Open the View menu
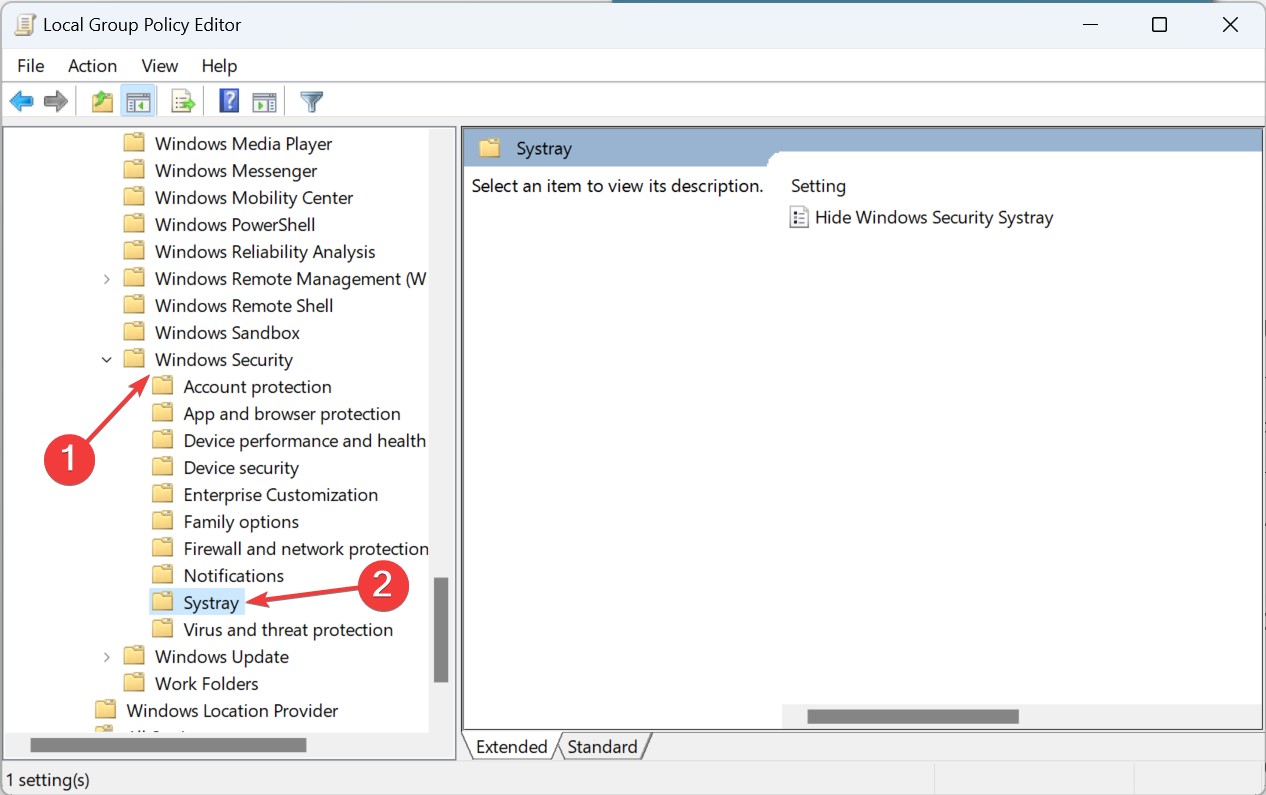 coord(160,66)
